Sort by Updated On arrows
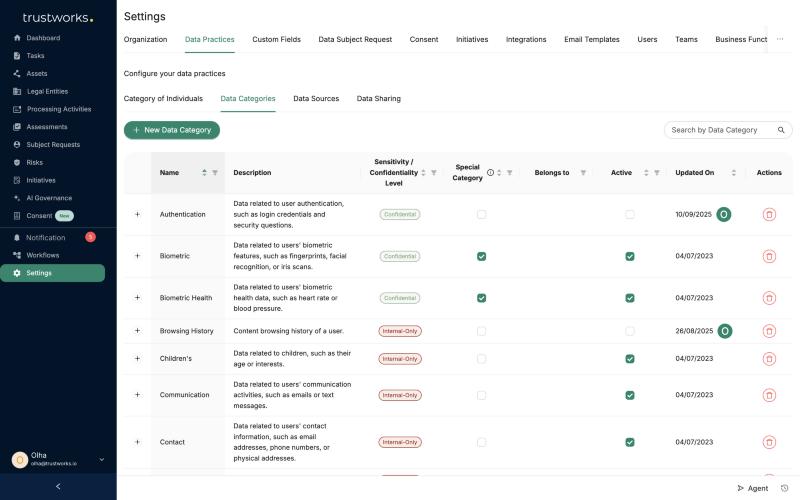This screenshot has width=800, height=500. tap(733, 172)
